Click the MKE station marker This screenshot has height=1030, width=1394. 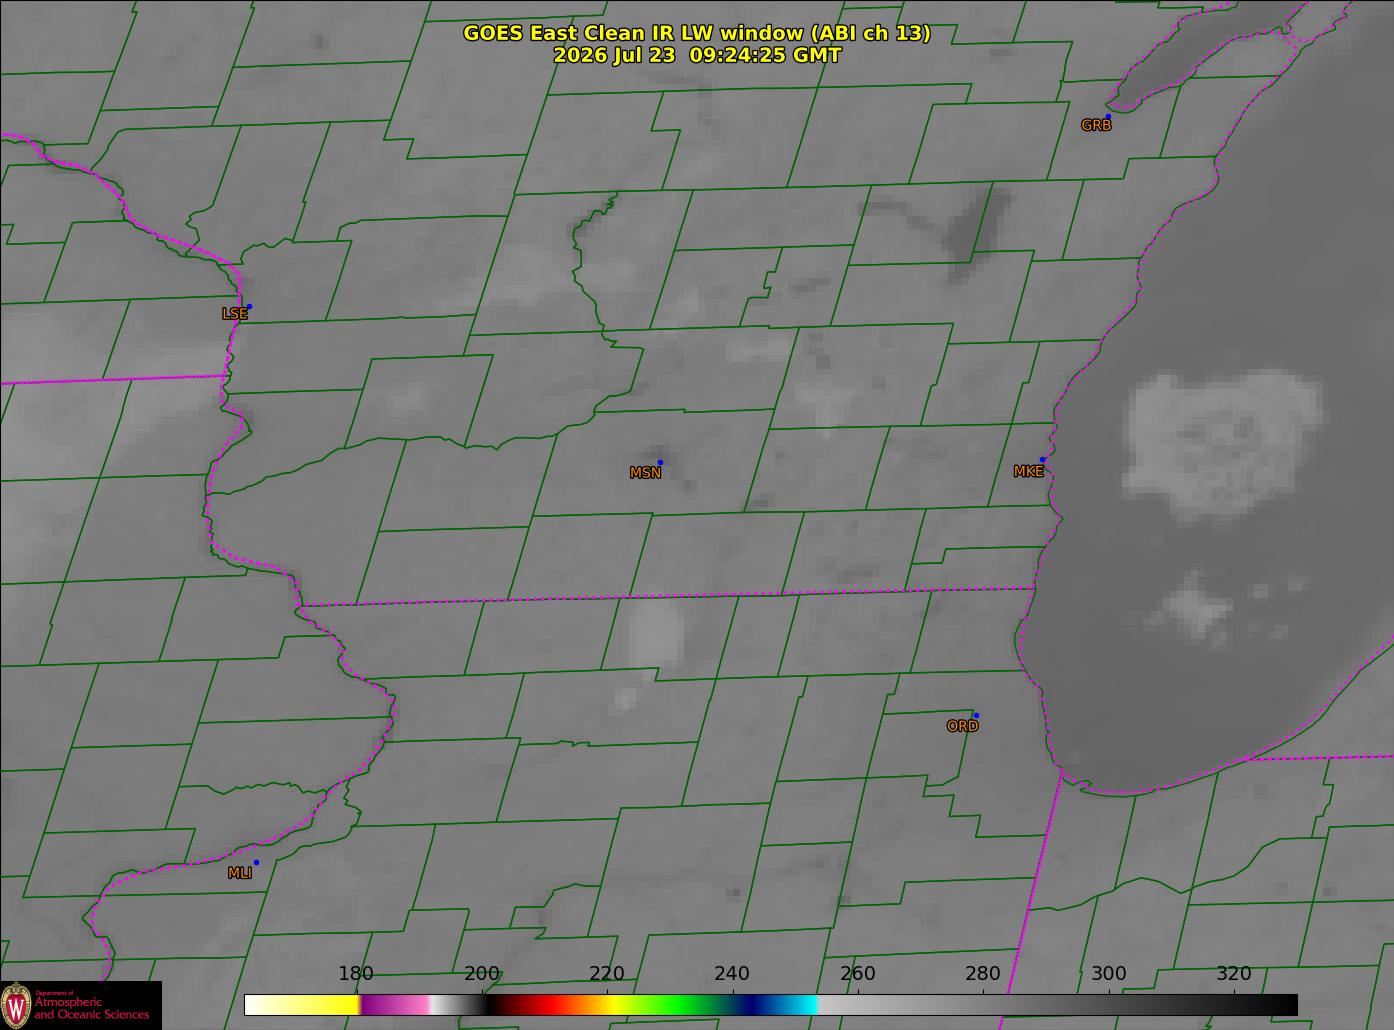[x=1042, y=460]
